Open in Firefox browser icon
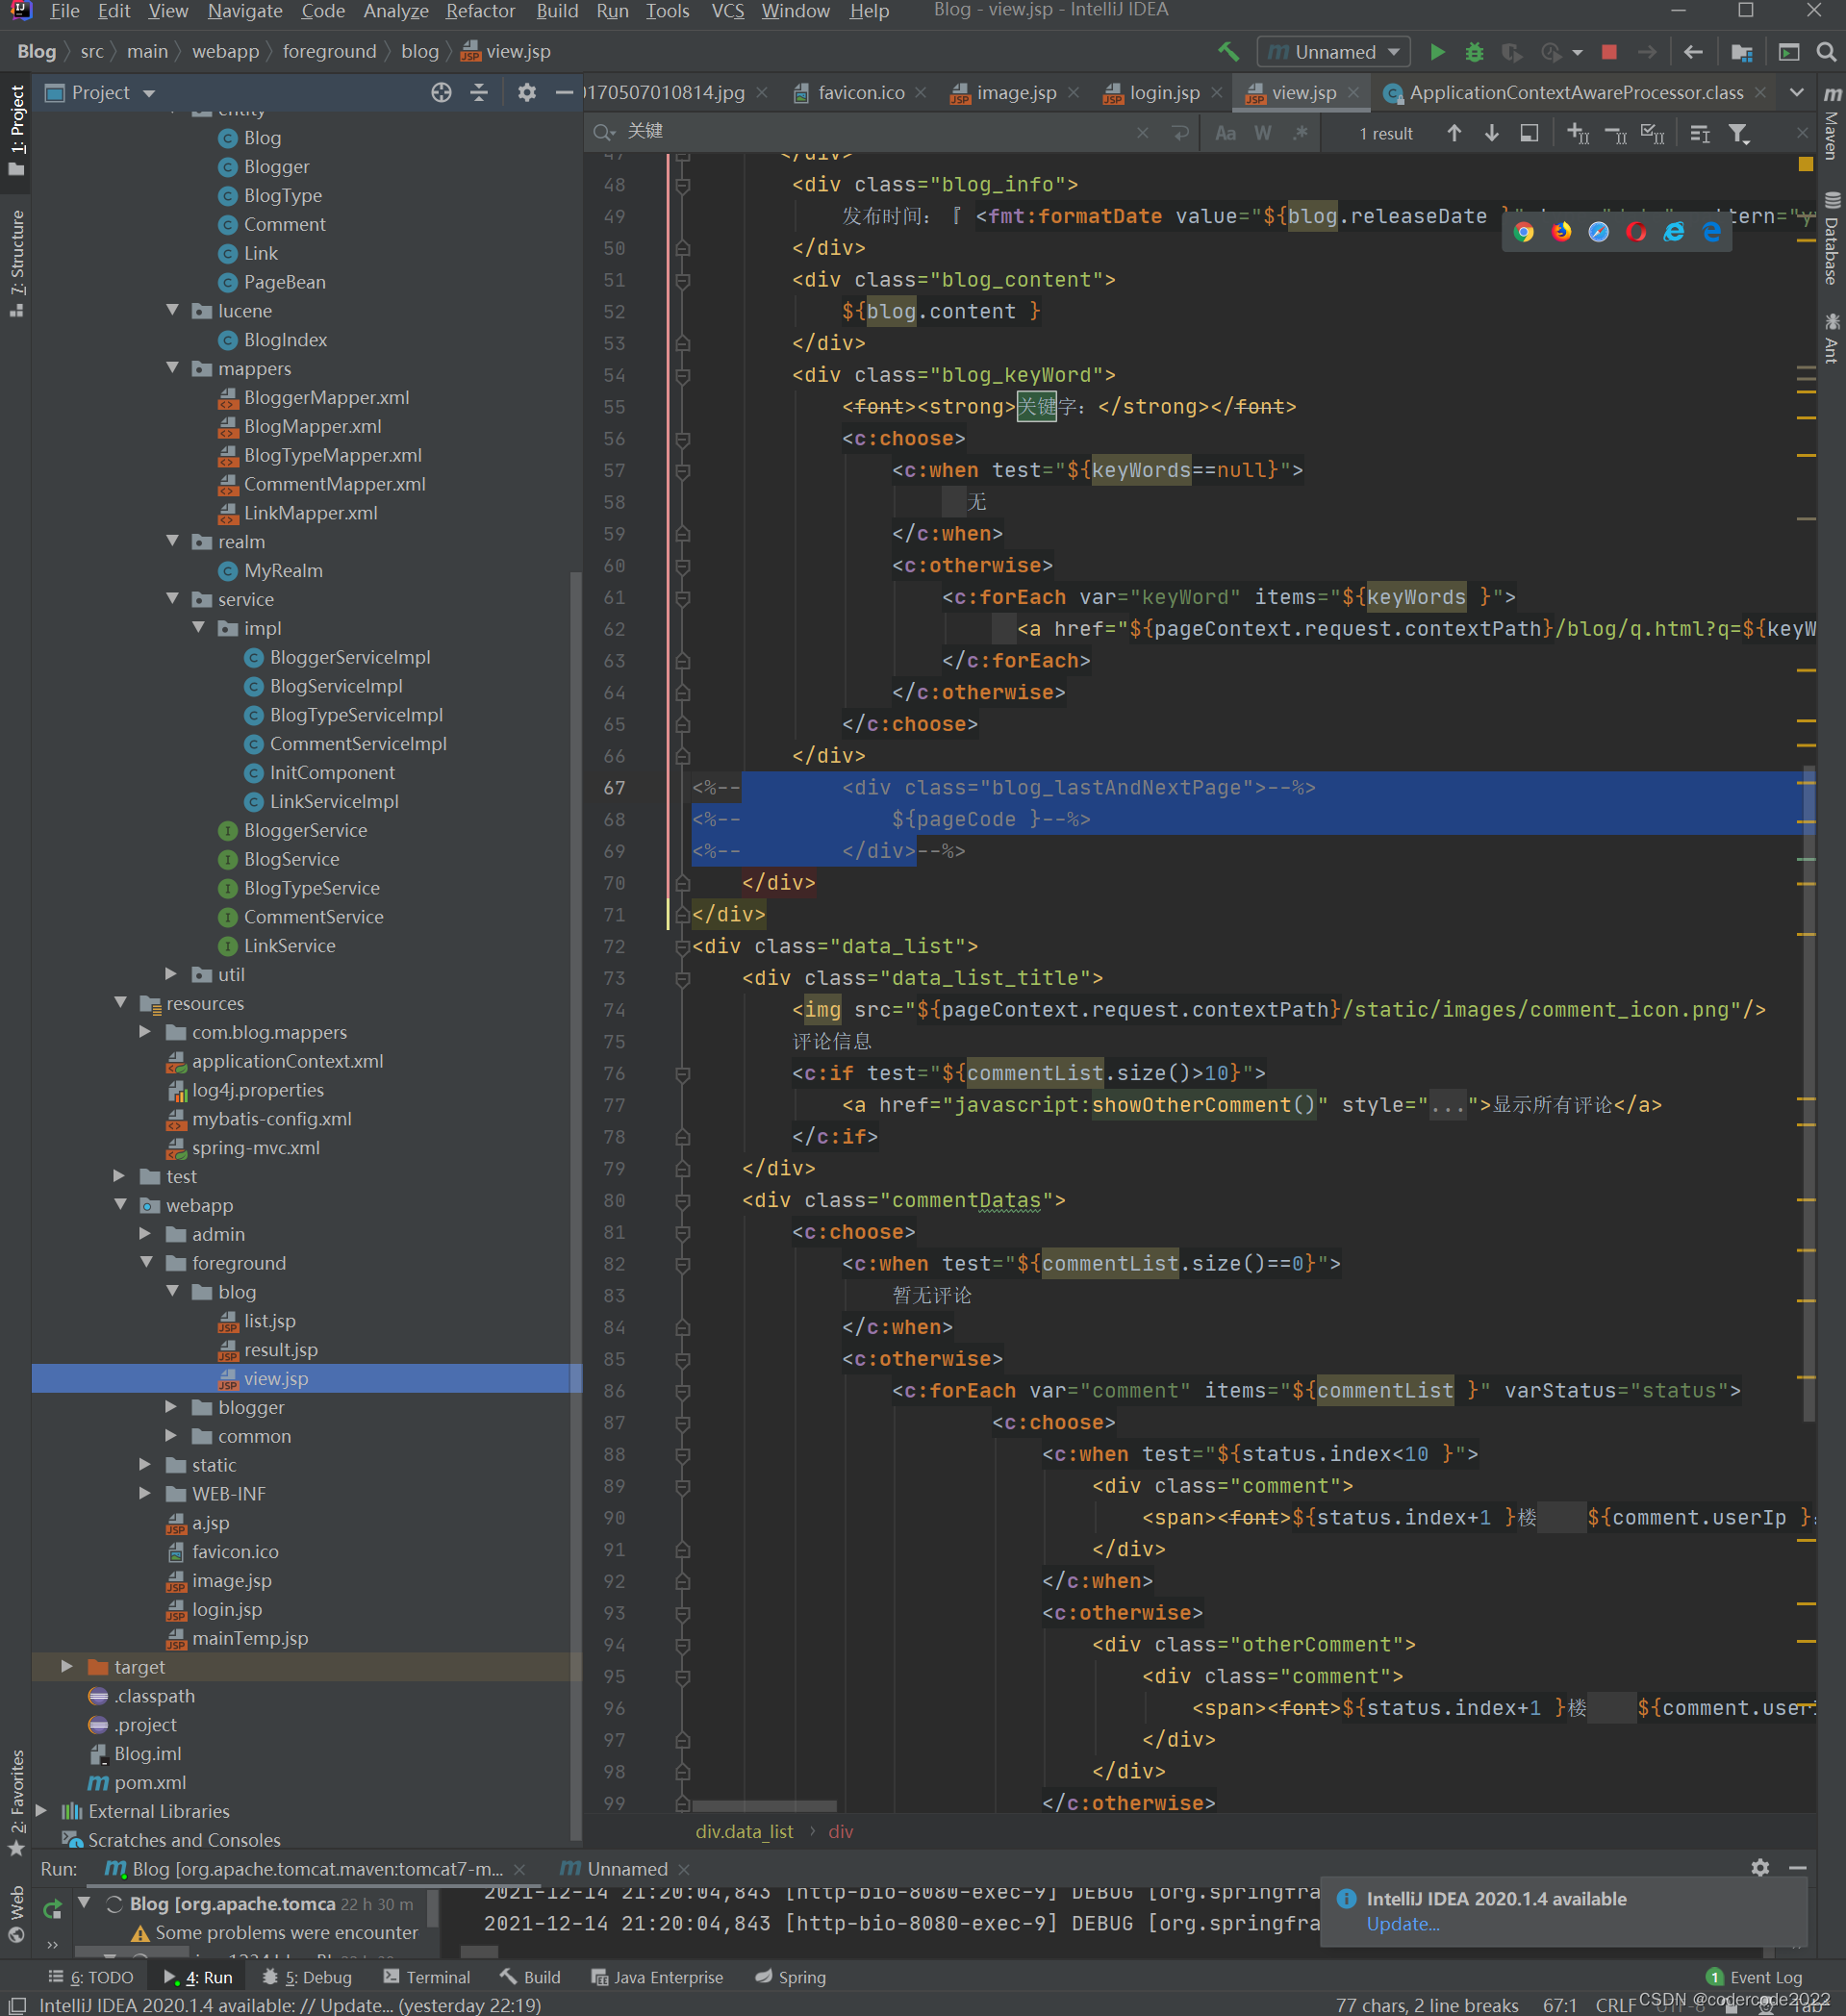The width and height of the screenshot is (1846, 2016). [x=1561, y=232]
